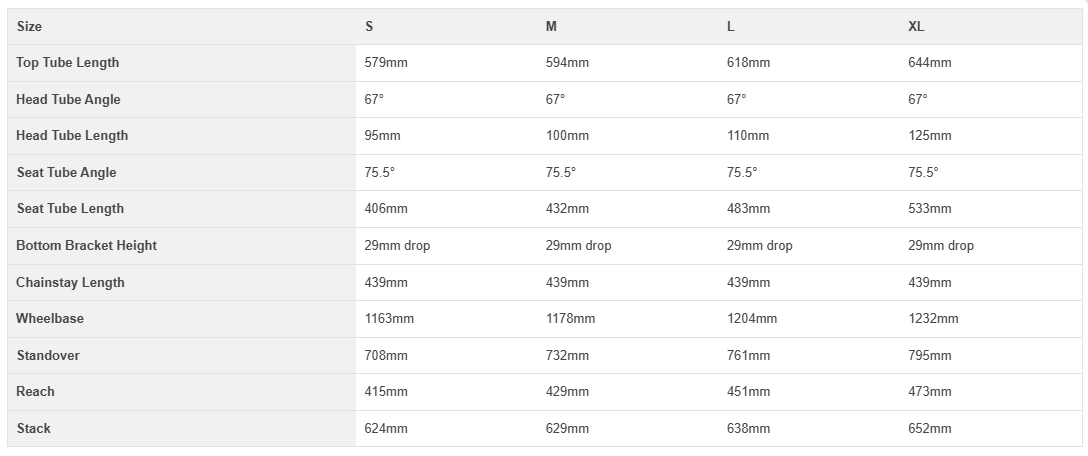Click the Seat Tube Length row label
Viewport: 1088px width, 456px height.
pyautogui.click(x=70, y=208)
